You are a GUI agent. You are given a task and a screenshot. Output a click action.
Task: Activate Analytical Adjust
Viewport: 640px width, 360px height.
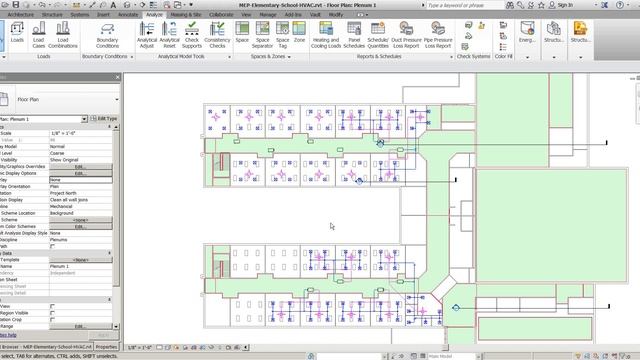(147, 35)
